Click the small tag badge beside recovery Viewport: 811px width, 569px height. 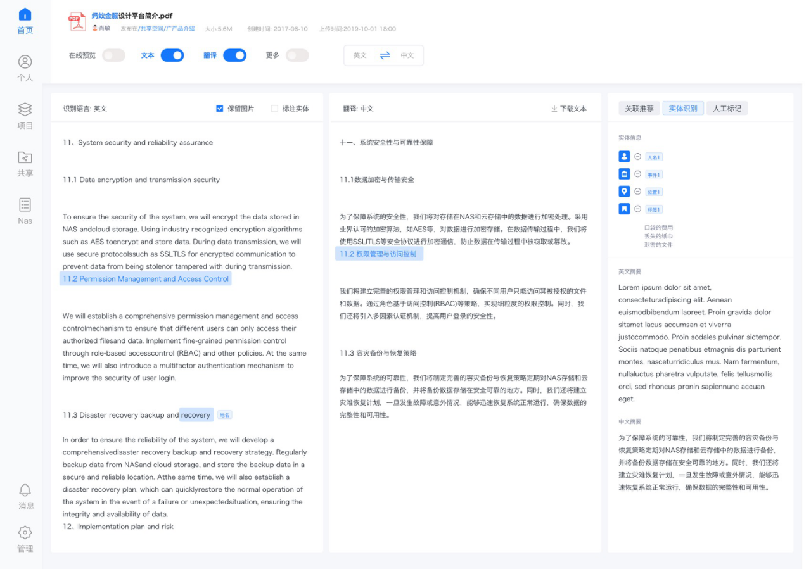224,415
